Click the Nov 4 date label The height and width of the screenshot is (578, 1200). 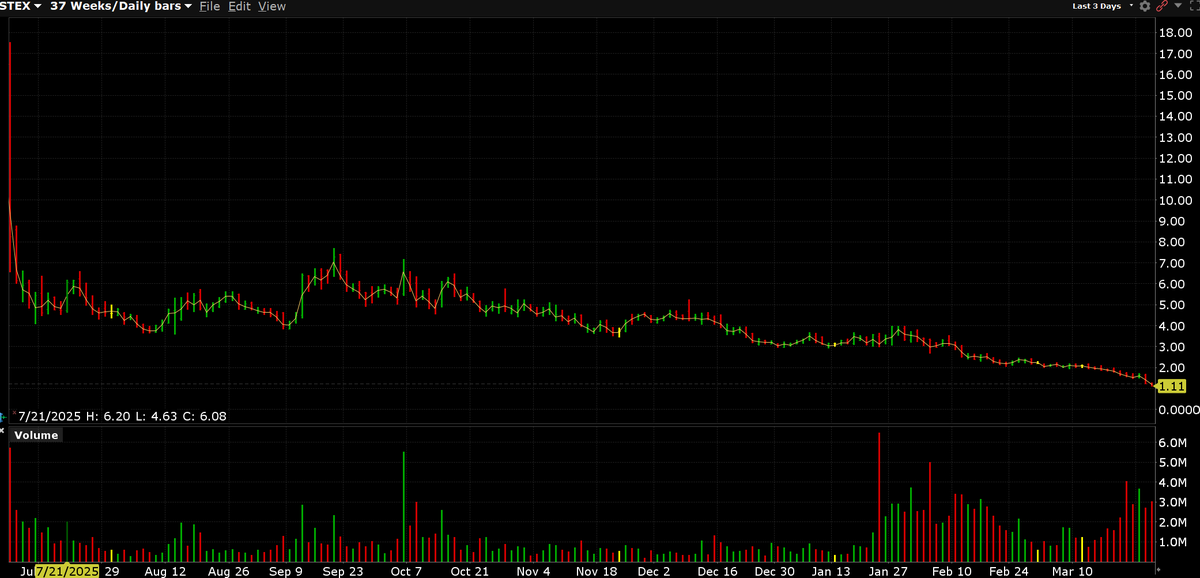tap(533, 572)
